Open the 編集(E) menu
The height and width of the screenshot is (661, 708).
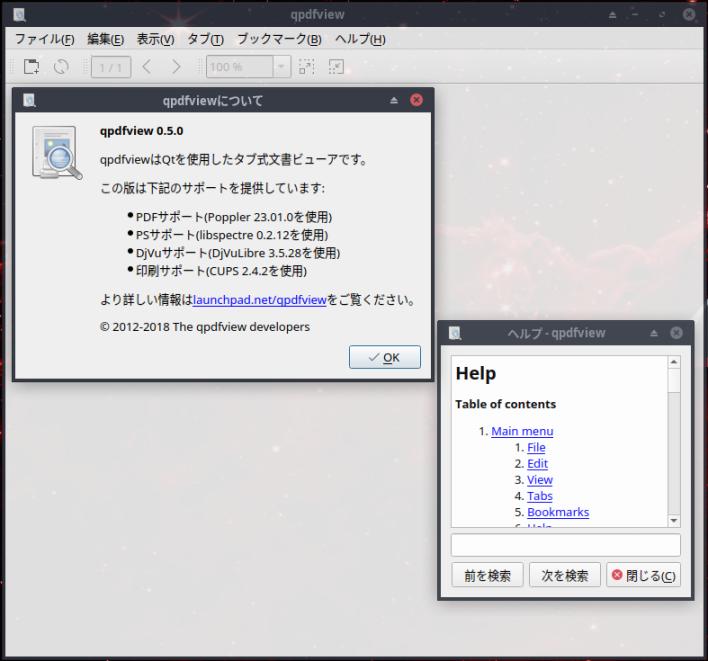pyautogui.click(x=105, y=39)
